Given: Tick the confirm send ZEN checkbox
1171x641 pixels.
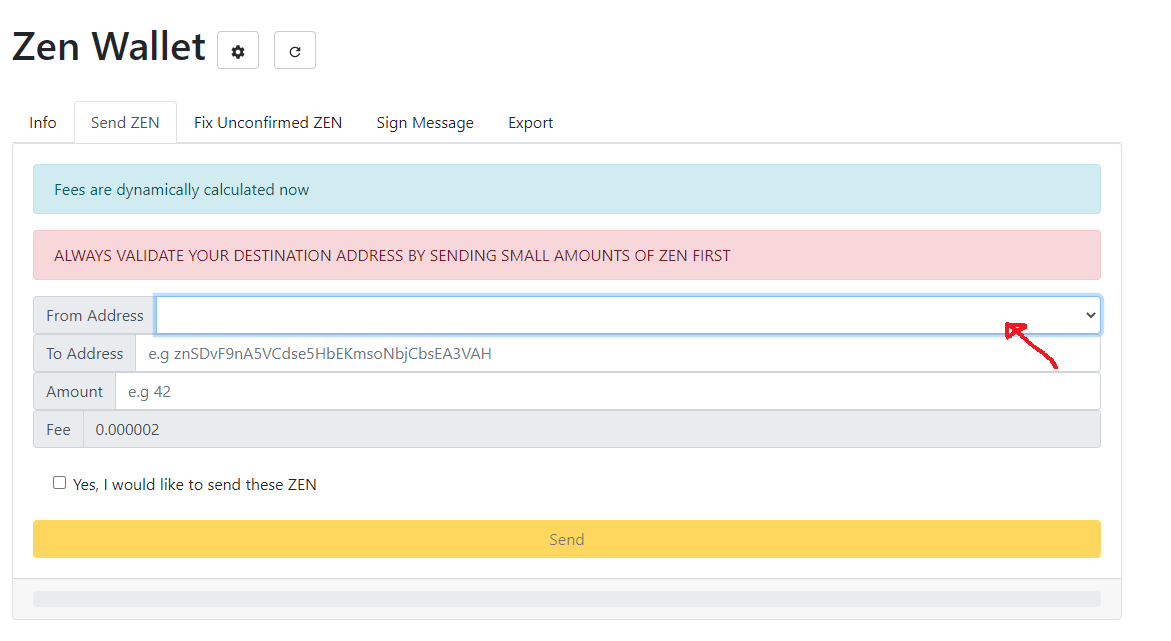Looking at the screenshot, I should (x=59, y=483).
